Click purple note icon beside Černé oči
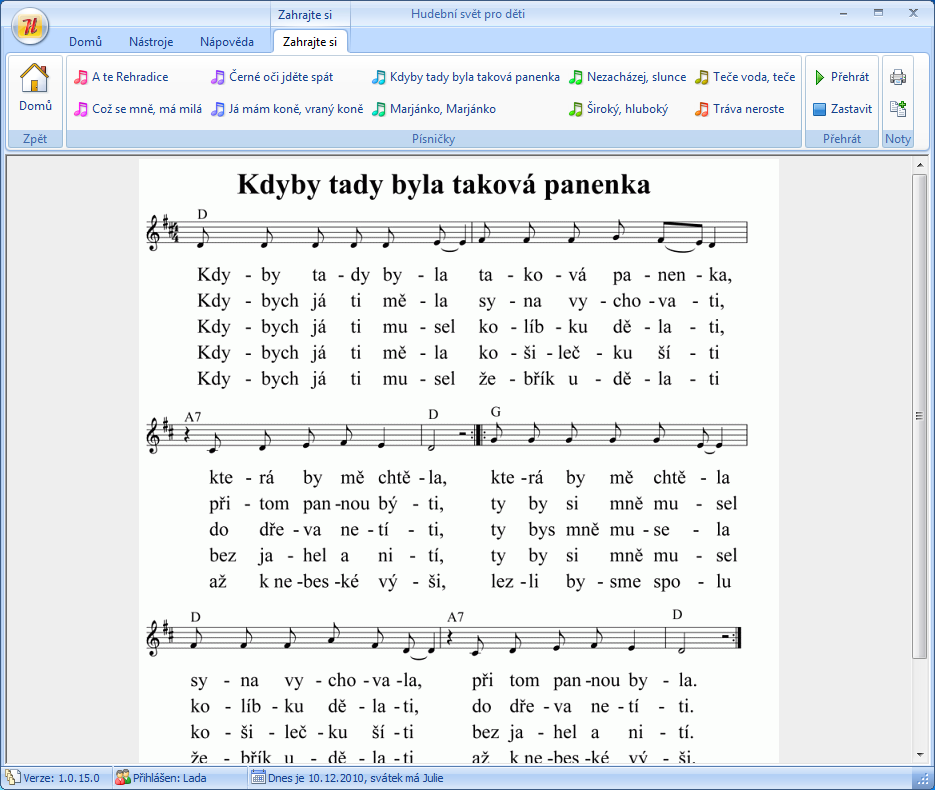Screen dimensions: 935x790 click(218, 78)
